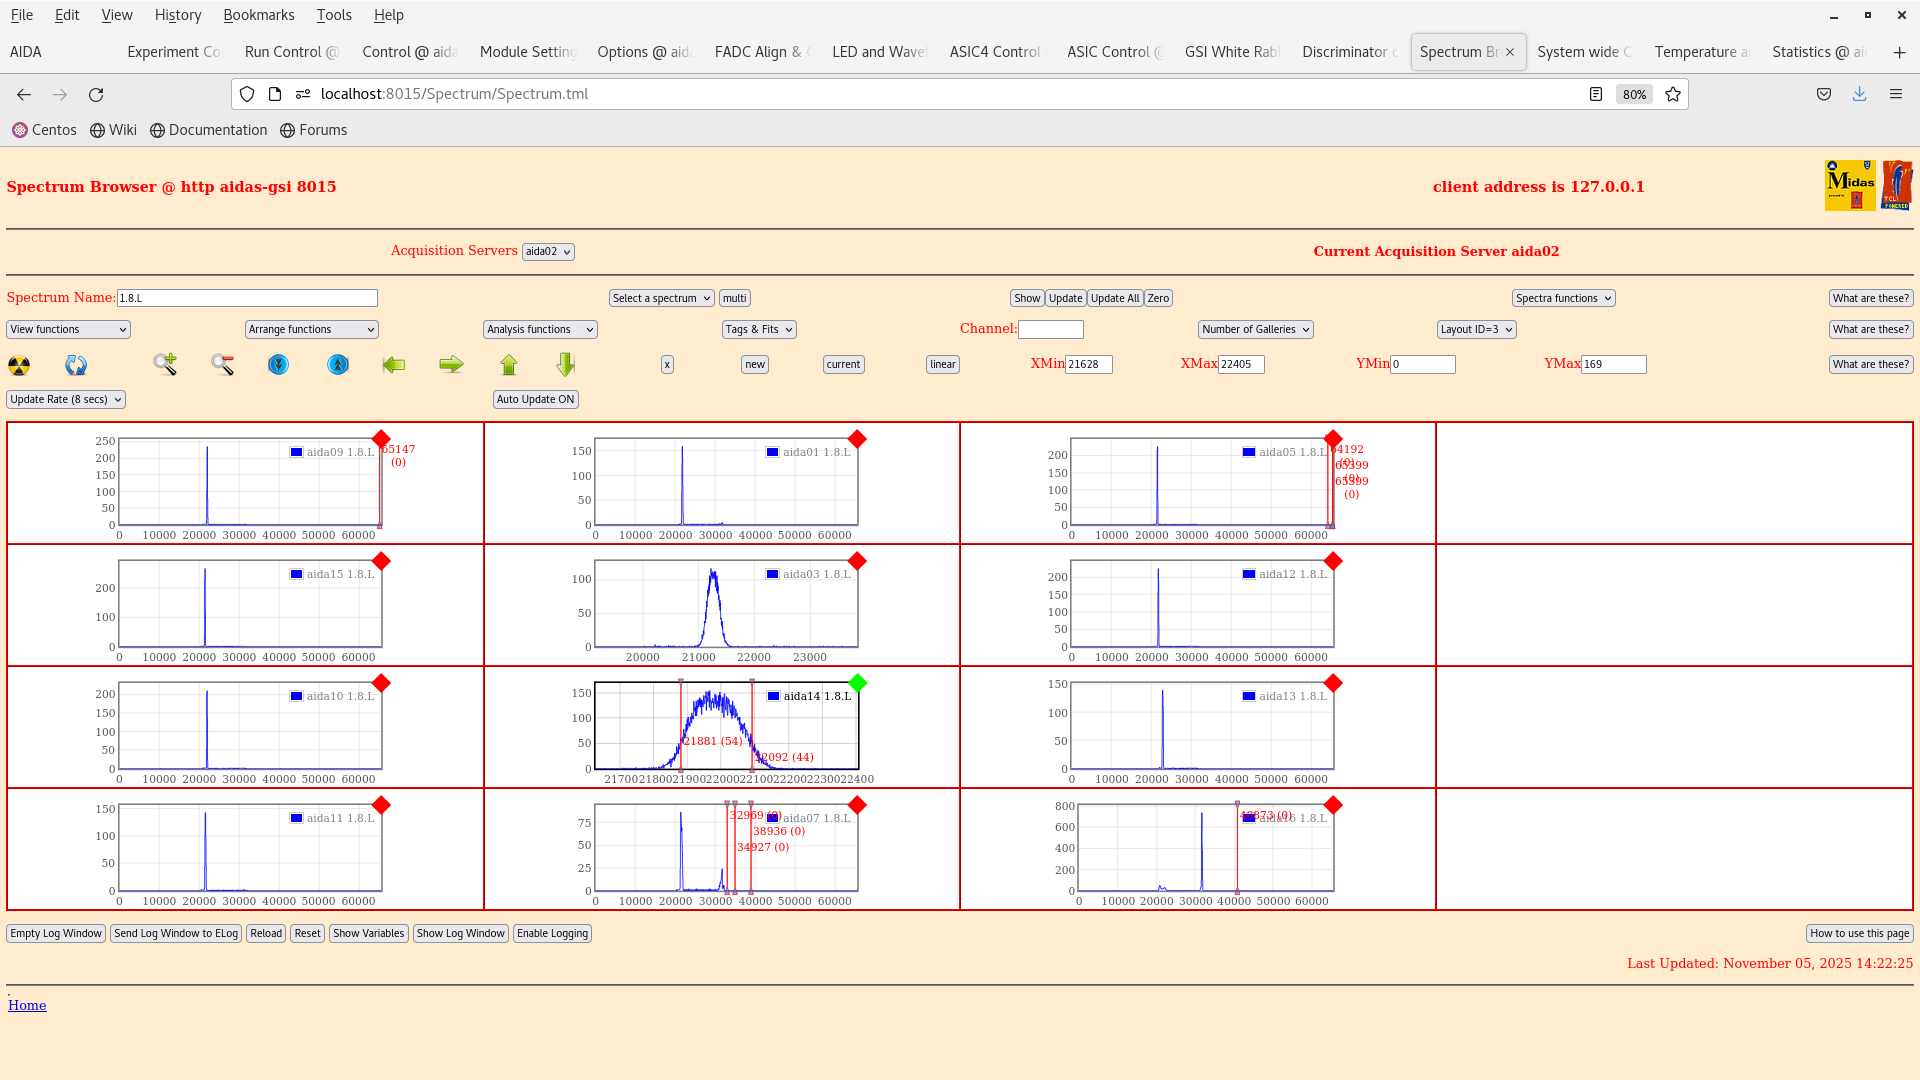Click the Send Log Window to ELog button
Screen dimensions: 1920x1080
pos(176,933)
